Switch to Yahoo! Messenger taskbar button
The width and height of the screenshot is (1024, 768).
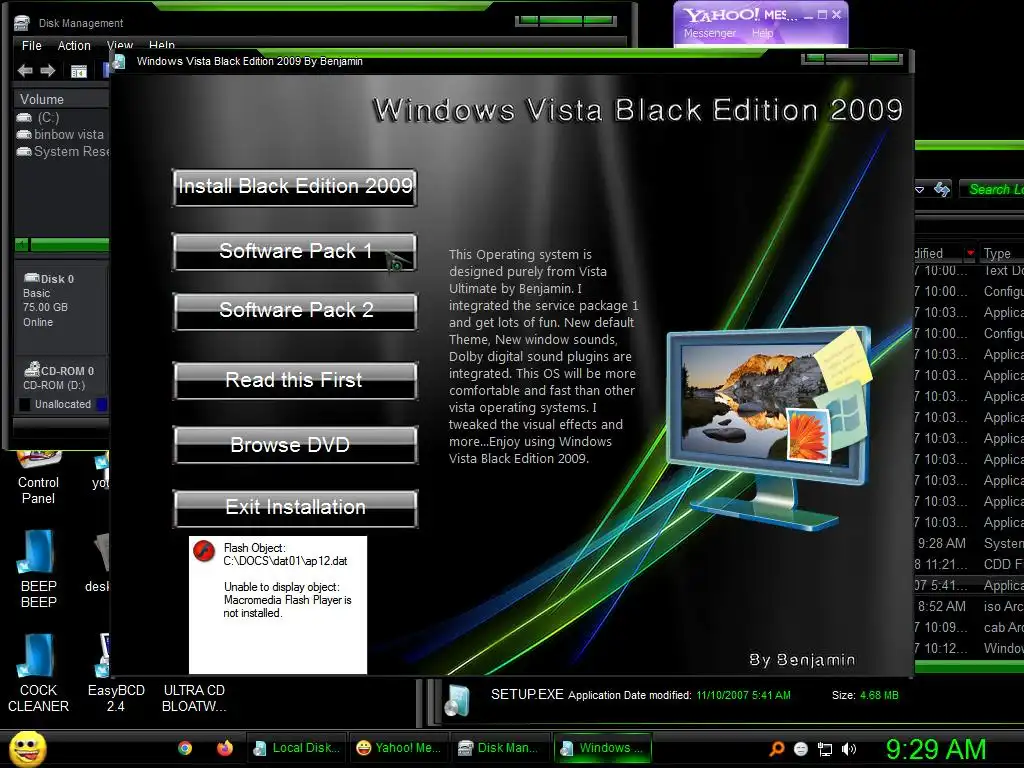[398, 748]
